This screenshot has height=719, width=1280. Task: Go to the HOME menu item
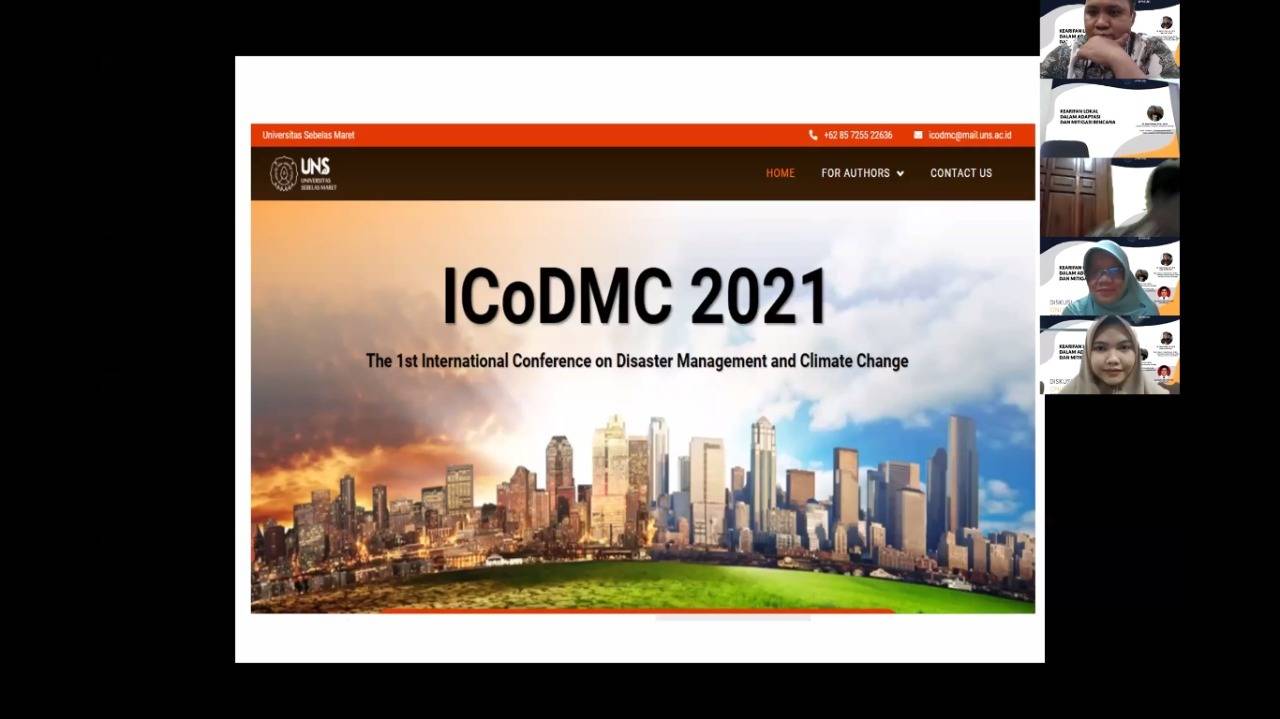(x=780, y=173)
